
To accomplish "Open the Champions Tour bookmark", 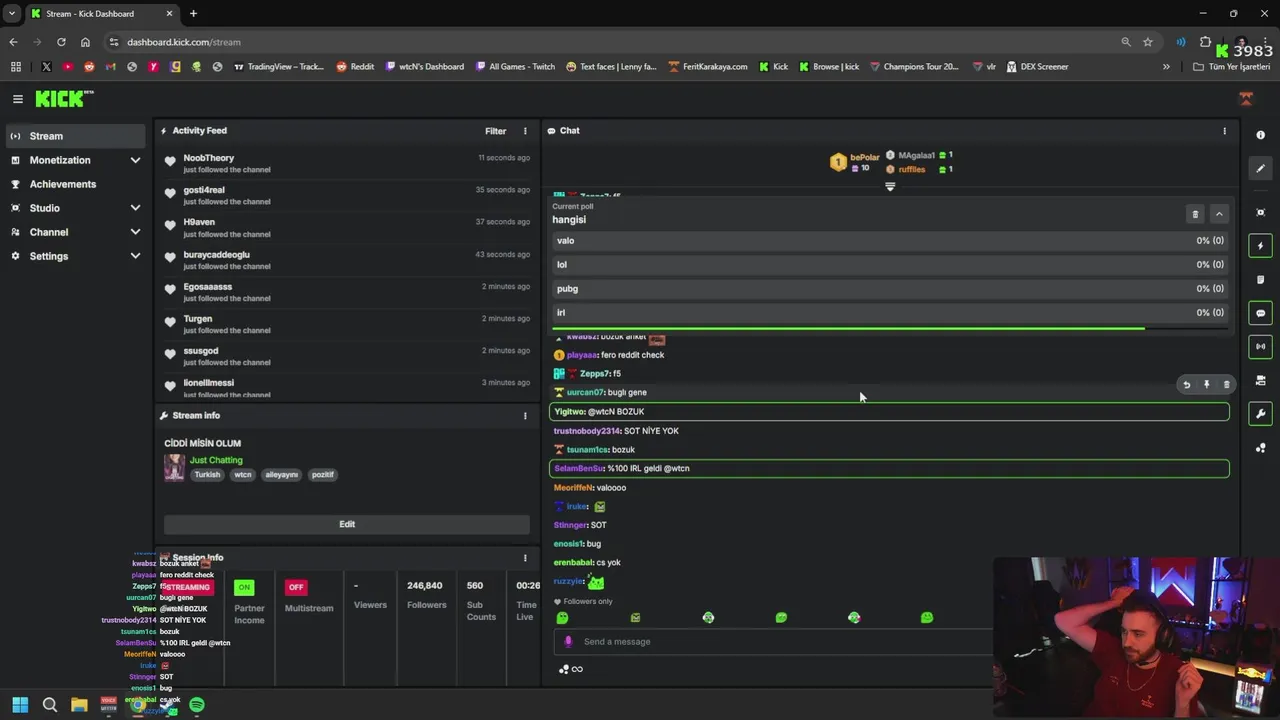I will 915,67.
